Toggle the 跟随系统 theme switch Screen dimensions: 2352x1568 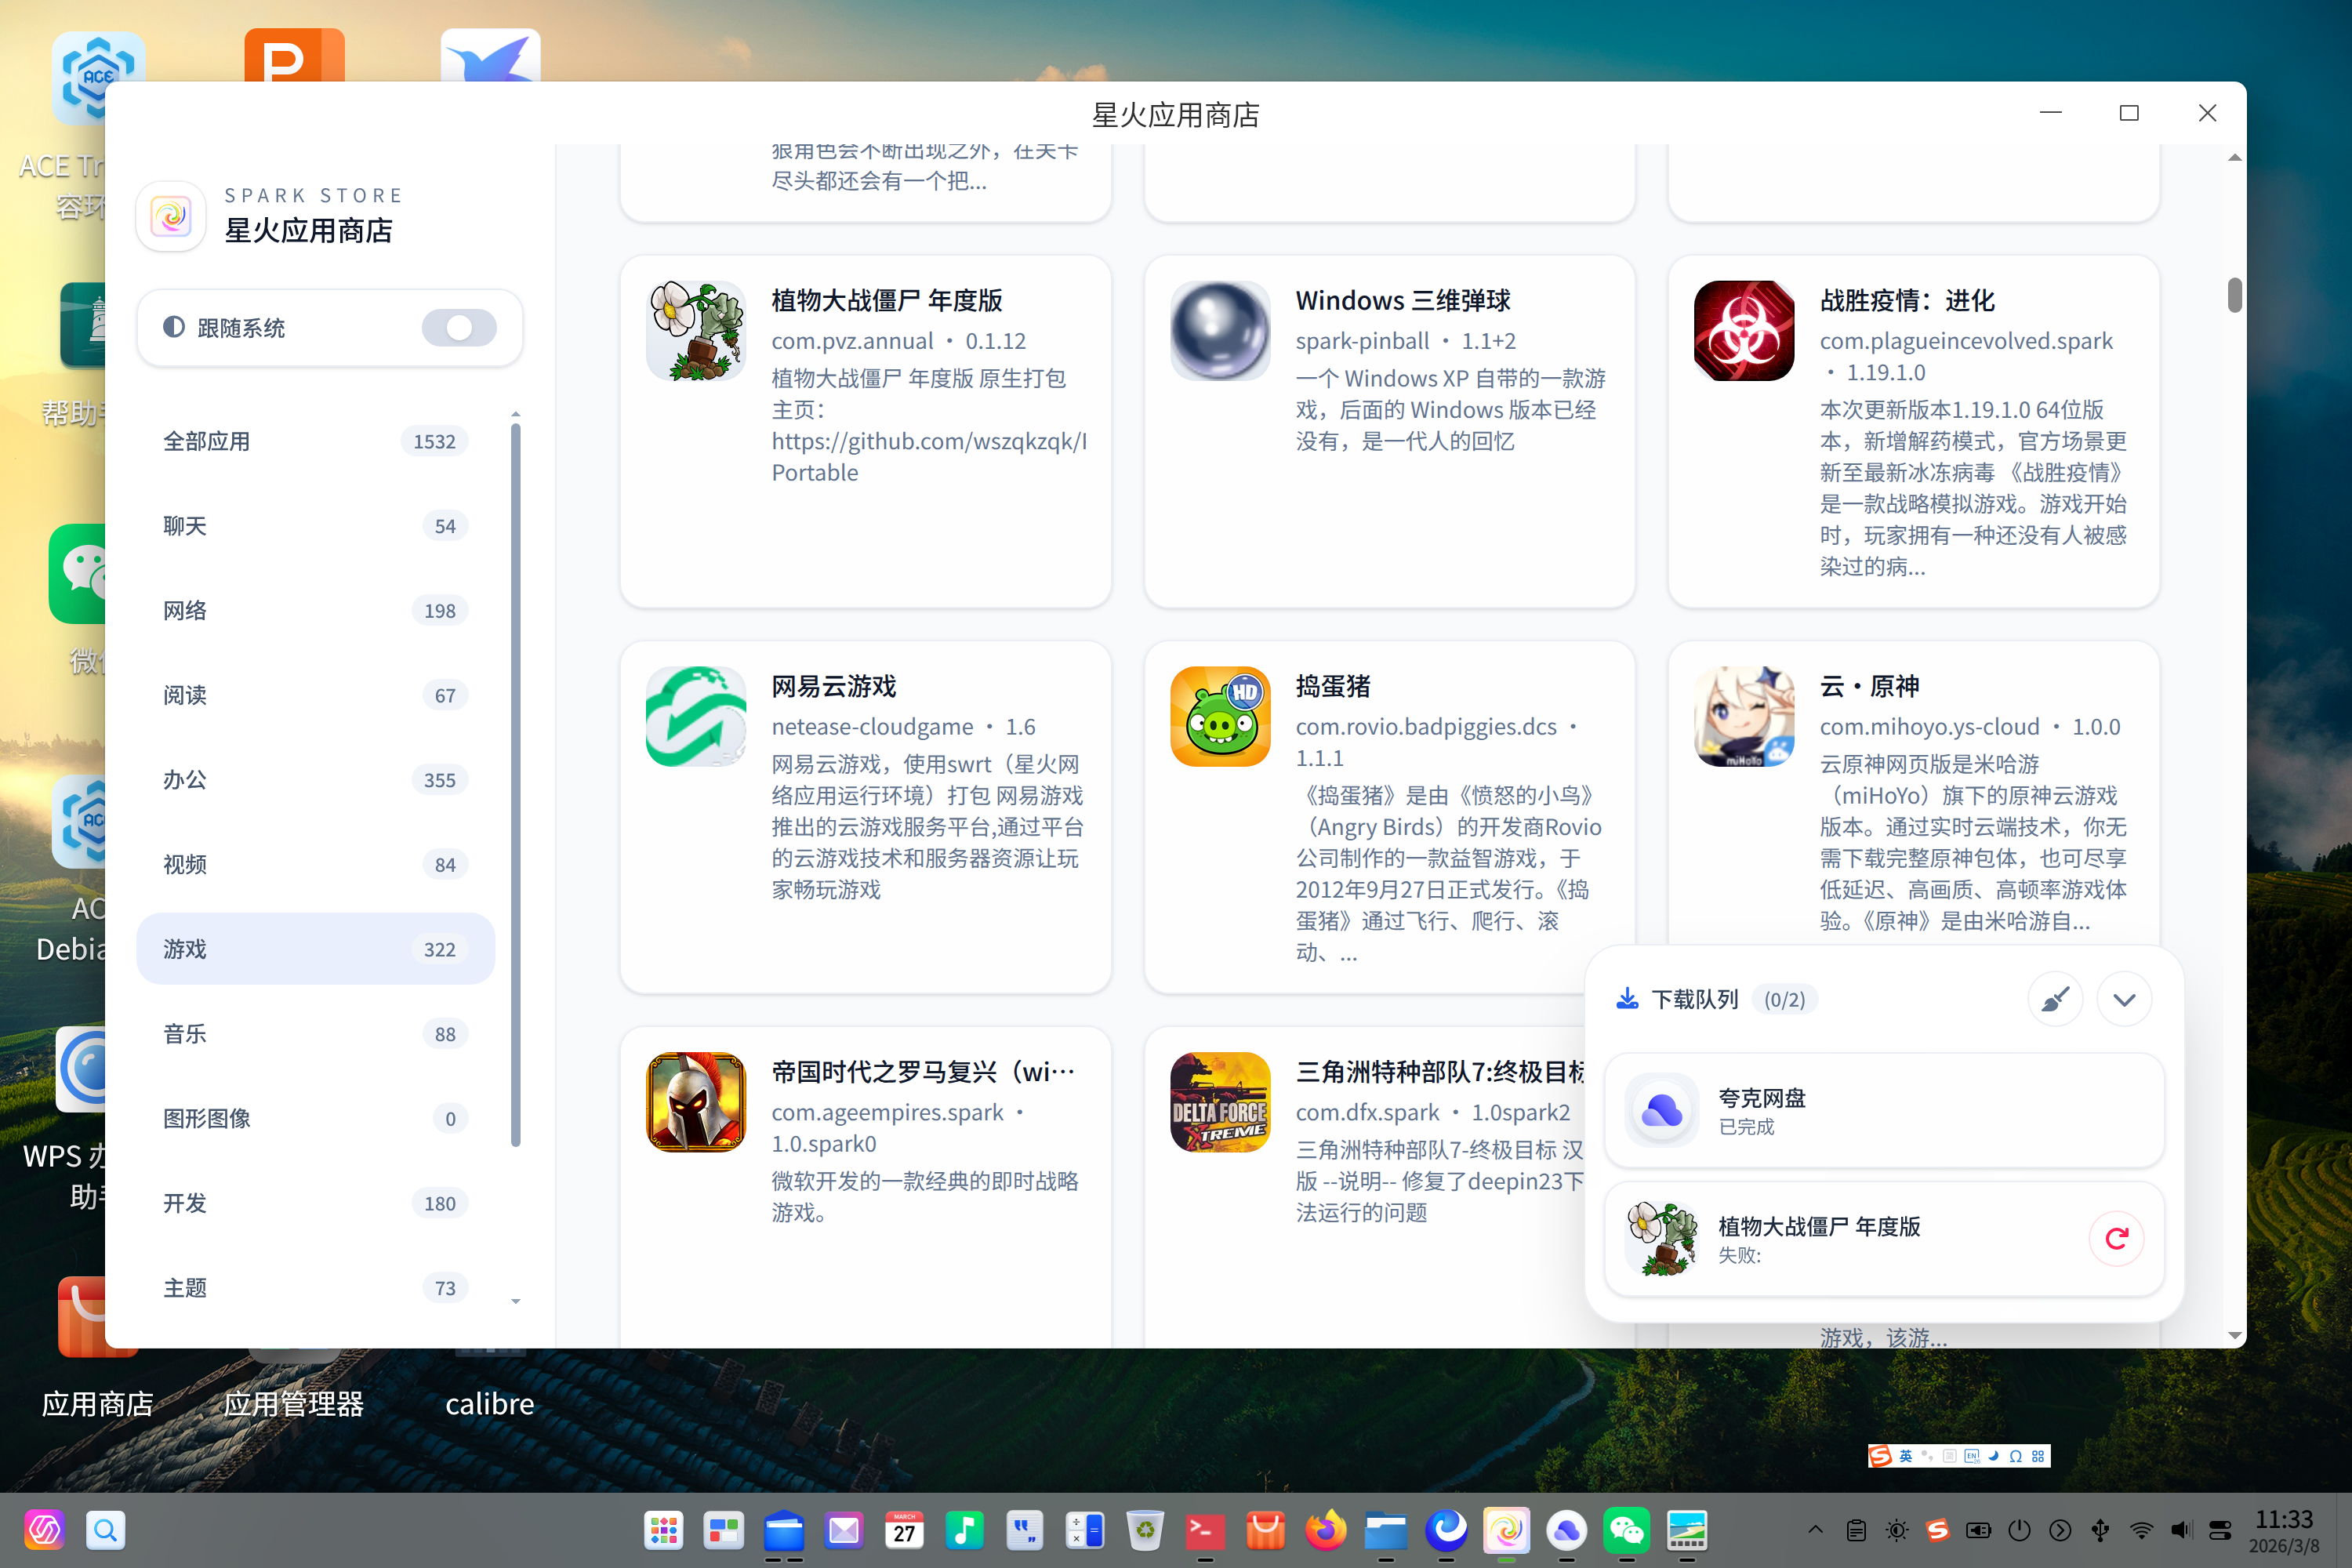pyautogui.click(x=459, y=327)
